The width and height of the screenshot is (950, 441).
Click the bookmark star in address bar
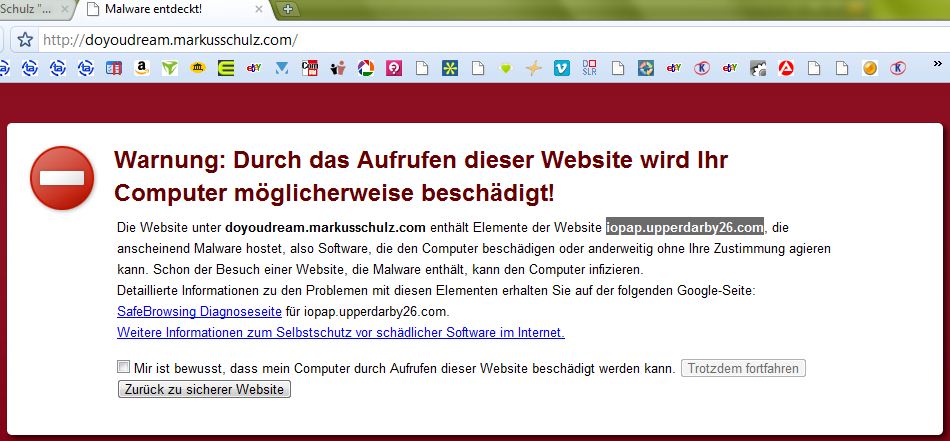click(x=25, y=40)
